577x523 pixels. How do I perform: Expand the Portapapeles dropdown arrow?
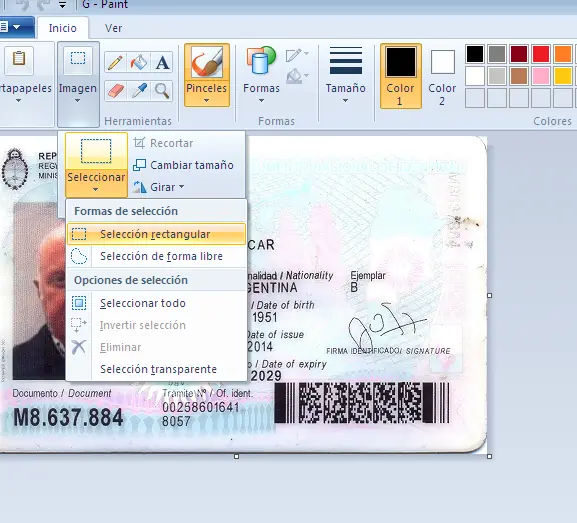tap(18, 100)
